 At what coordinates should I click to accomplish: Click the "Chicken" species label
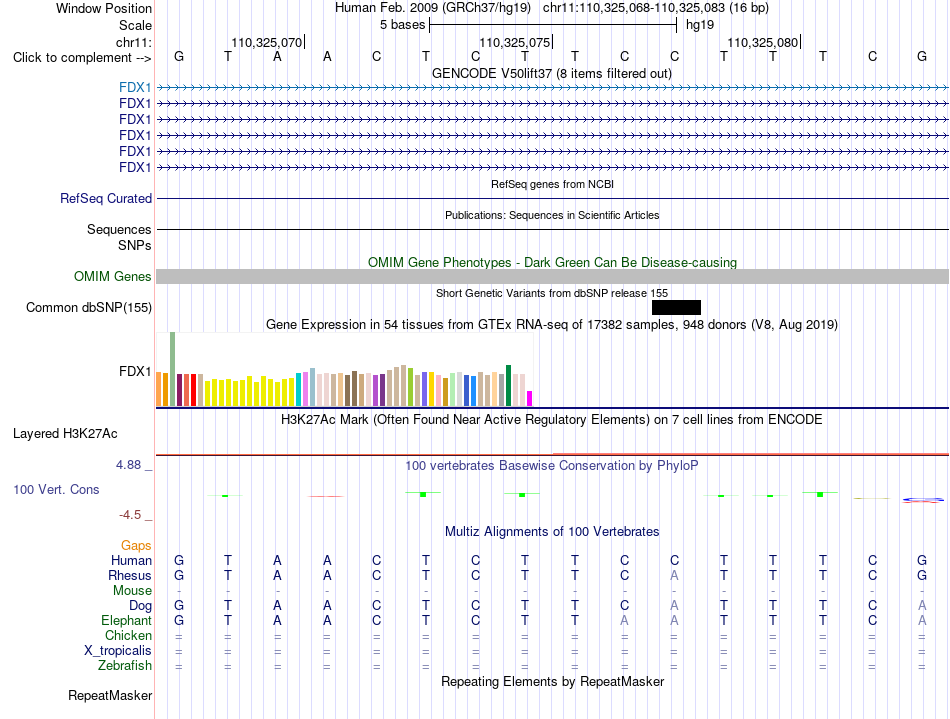128,635
